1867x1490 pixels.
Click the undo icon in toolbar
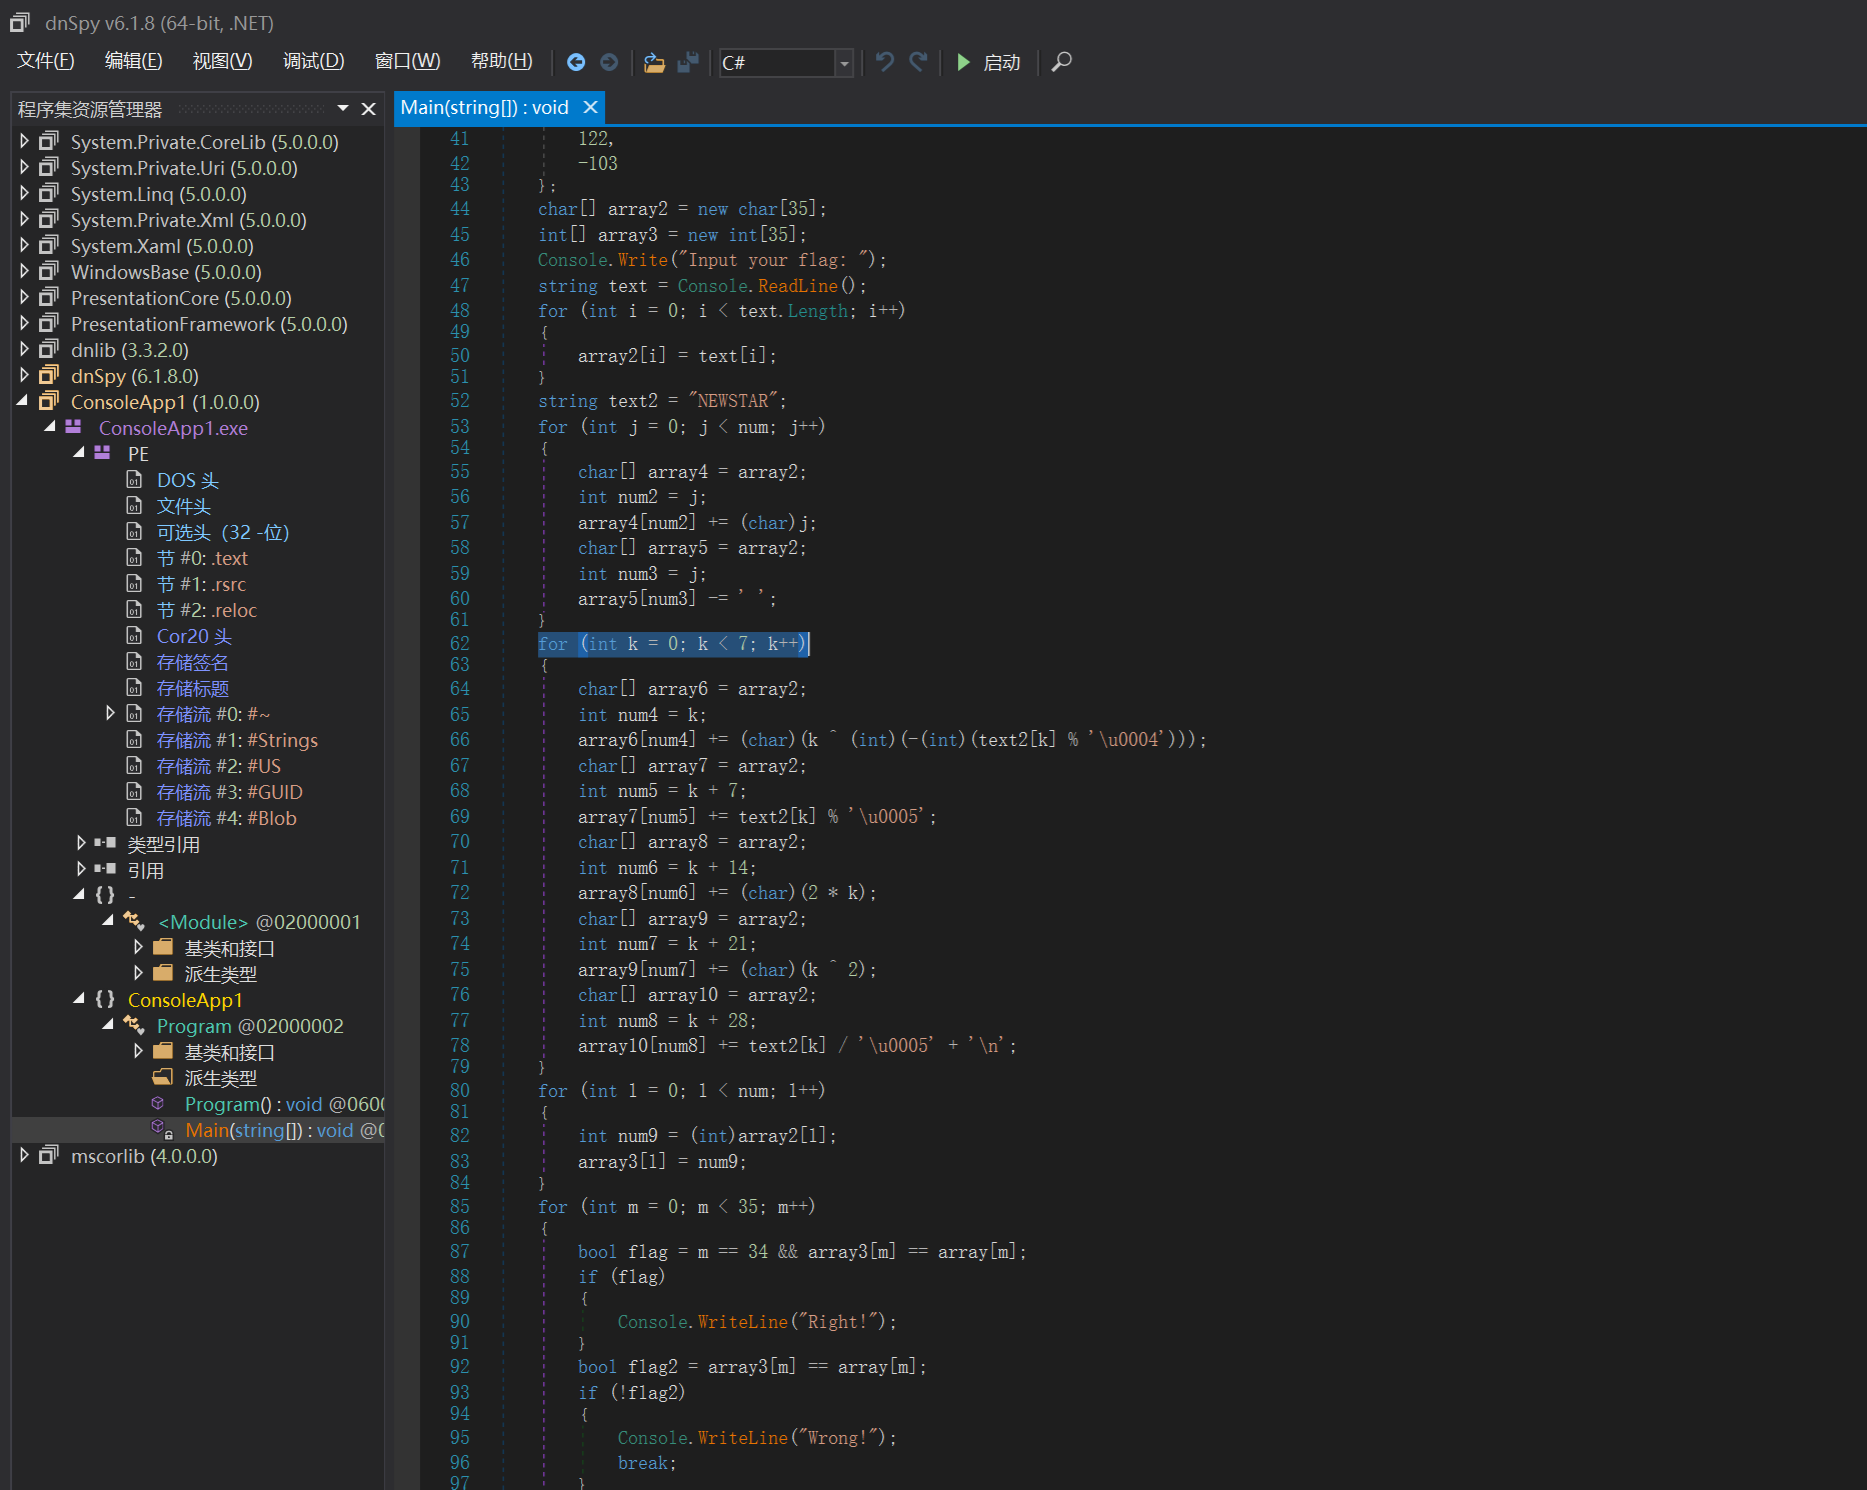click(884, 62)
